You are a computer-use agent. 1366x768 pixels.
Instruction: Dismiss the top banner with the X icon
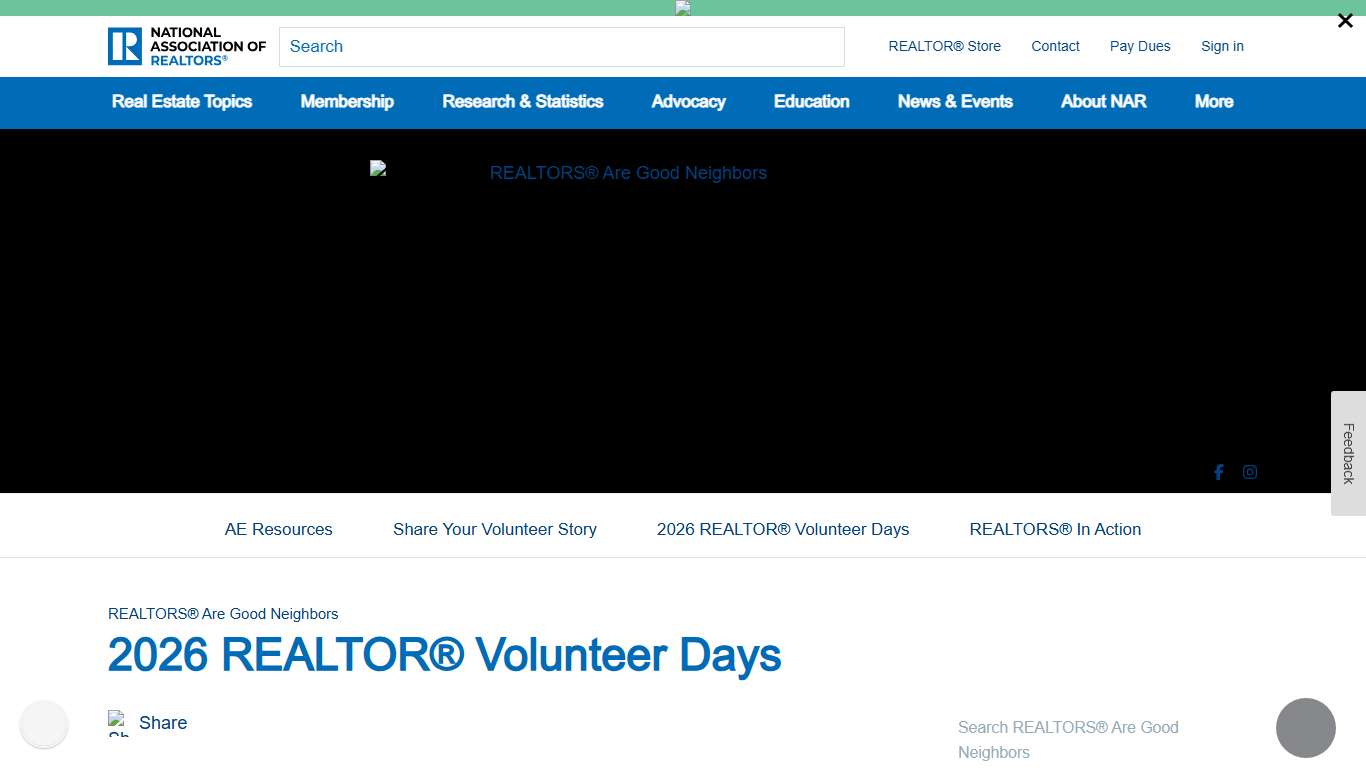(x=1345, y=20)
